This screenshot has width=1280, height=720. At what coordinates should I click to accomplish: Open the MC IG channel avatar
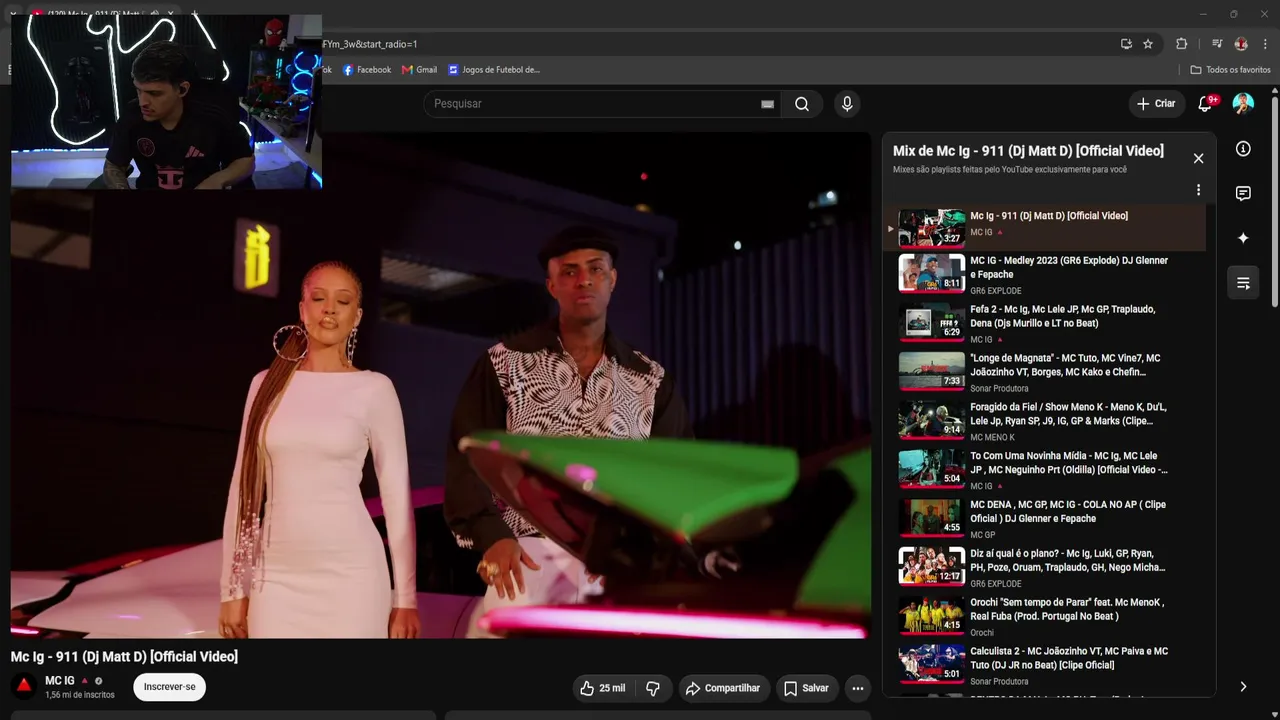pyautogui.click(x=24, y=686)
